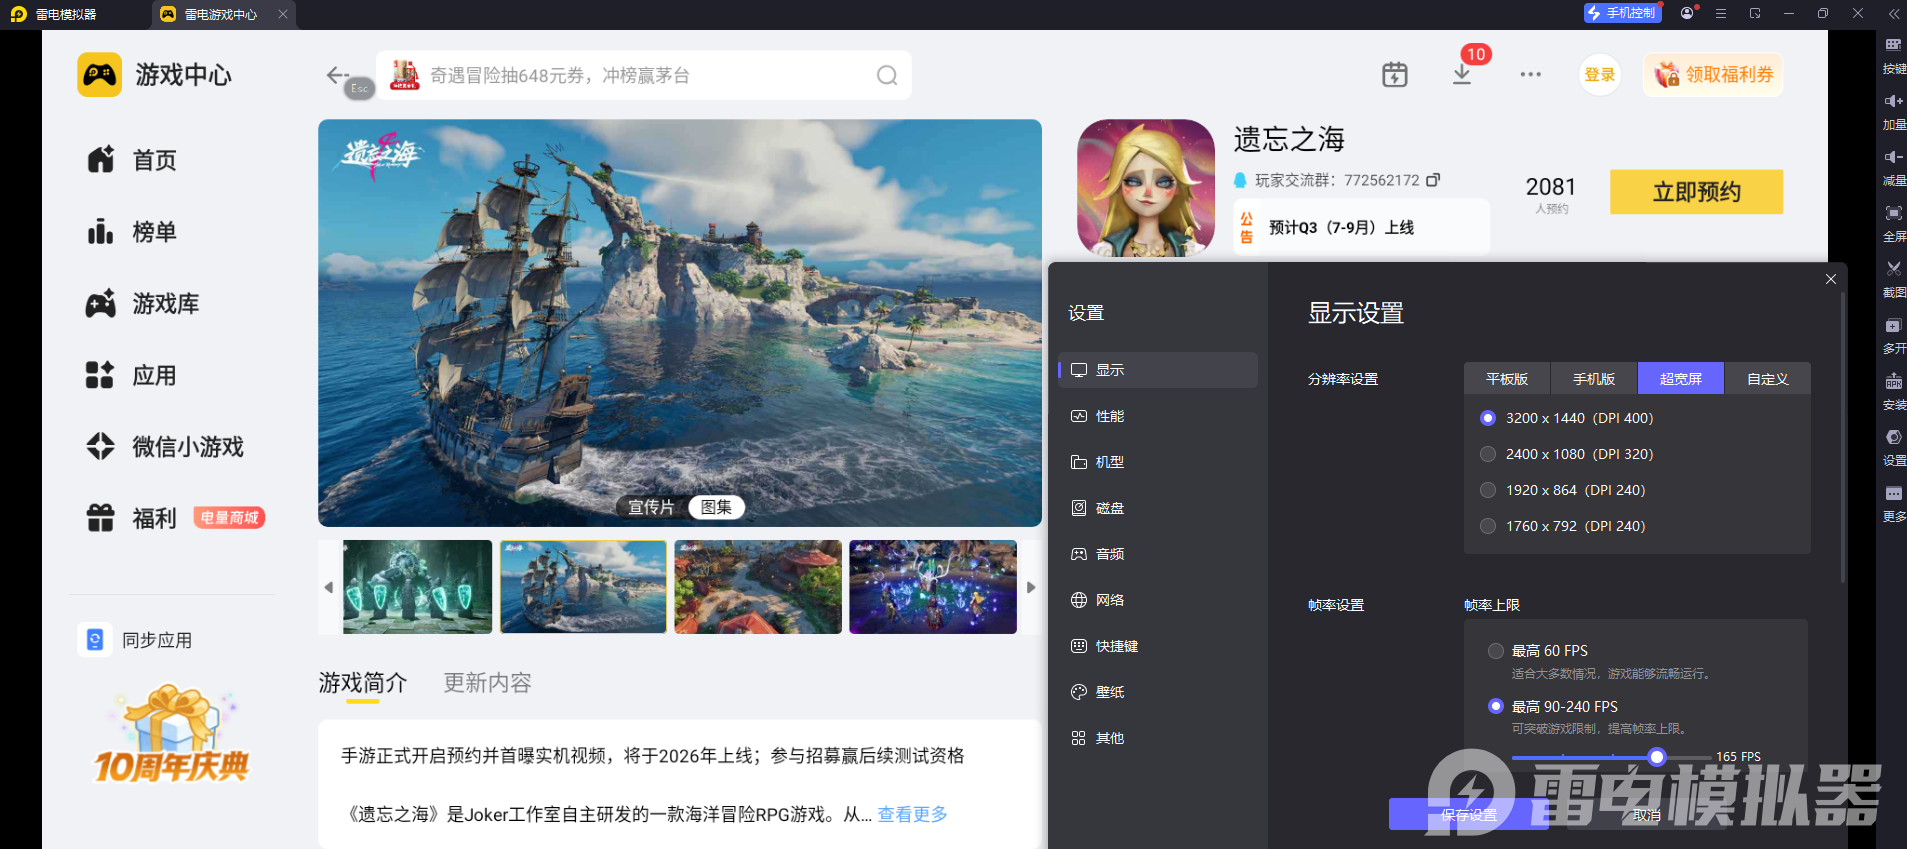Switch to 平板版 resolution tab
The height and width of the screenshot is (849, 1907).
pyautogui.click(x=1507, y=379)
